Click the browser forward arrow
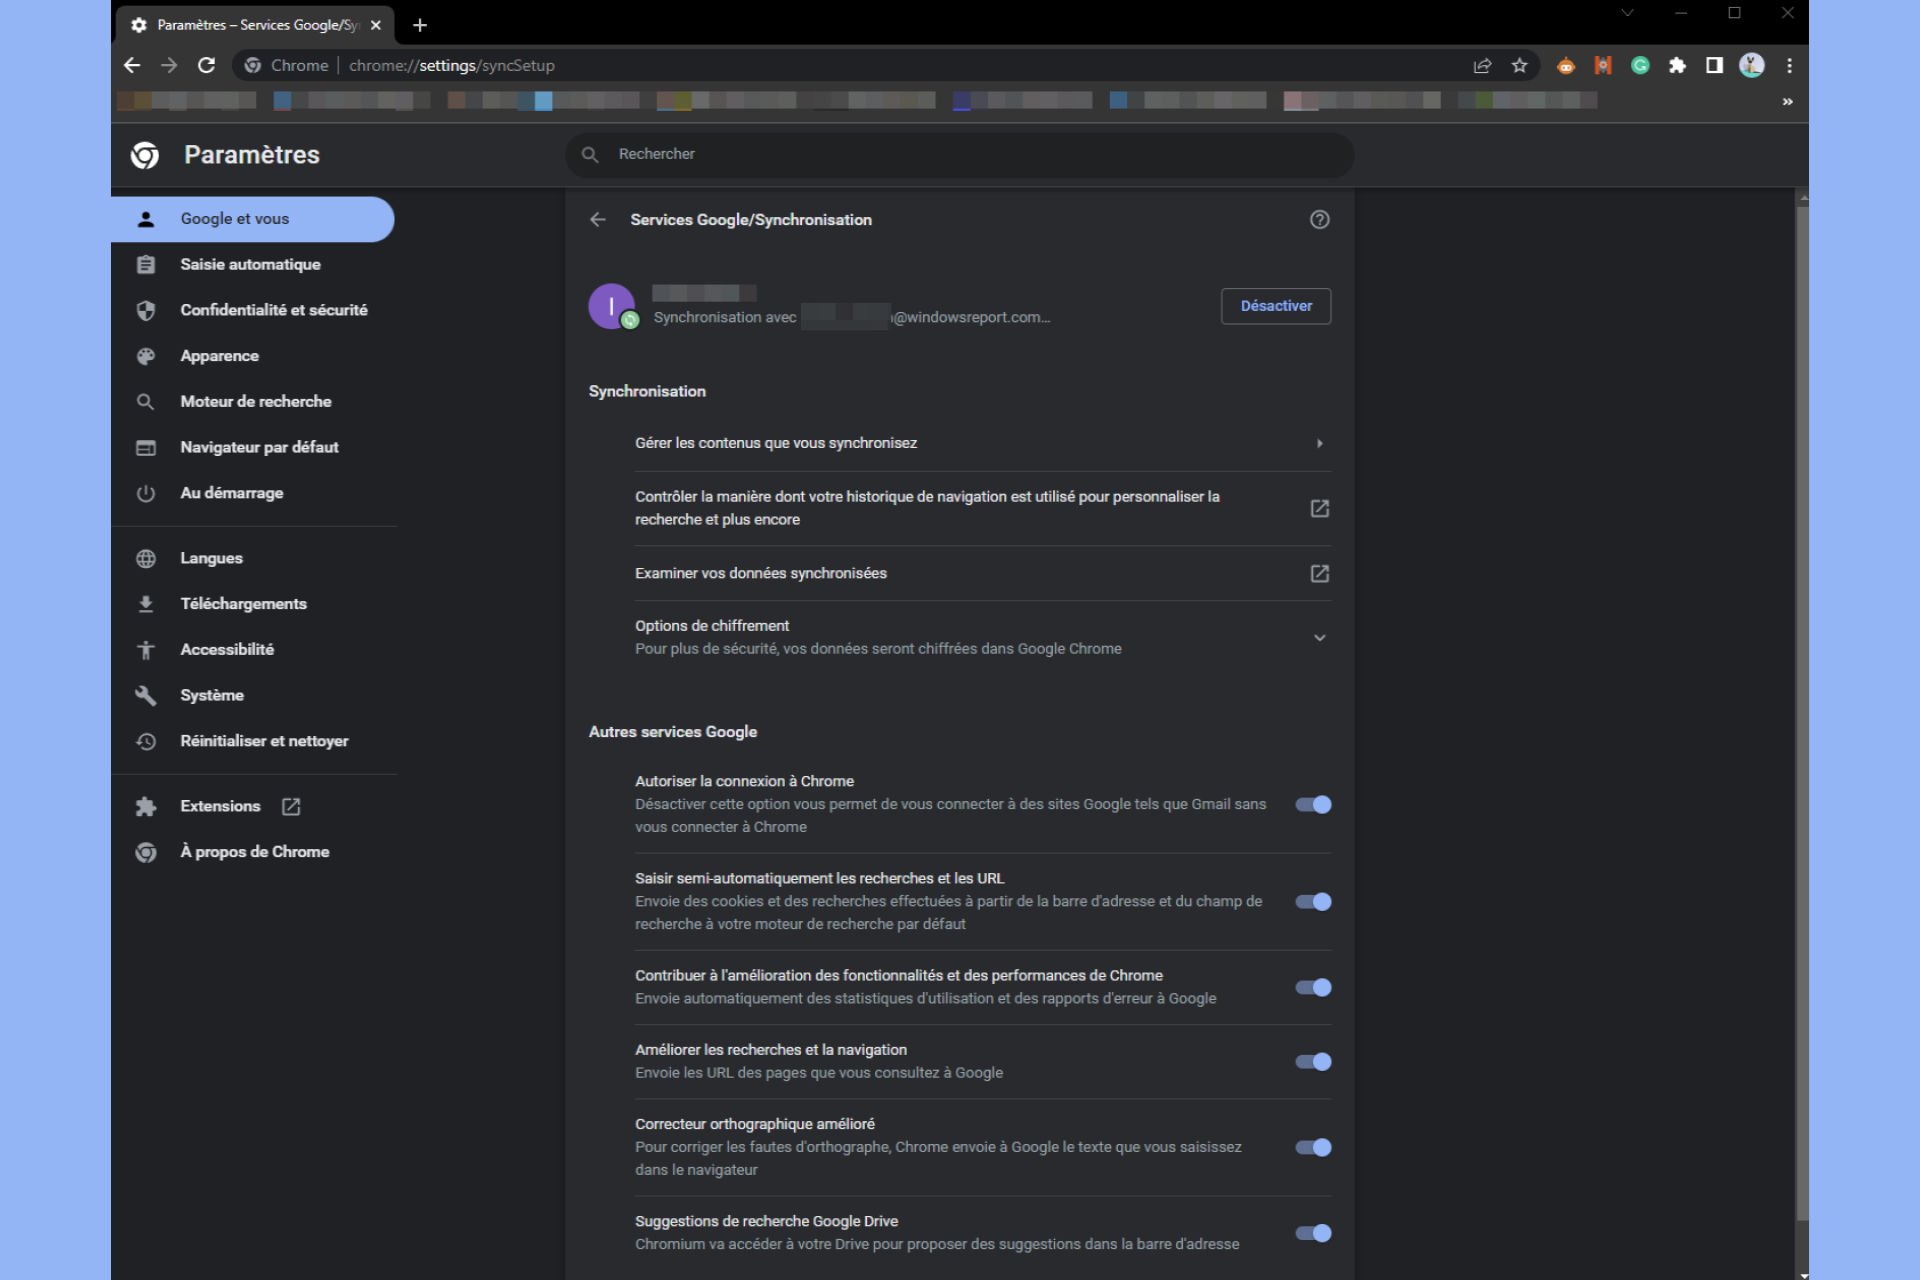Viewport: 1920px width, 1280px height. (x=169, y=65)
